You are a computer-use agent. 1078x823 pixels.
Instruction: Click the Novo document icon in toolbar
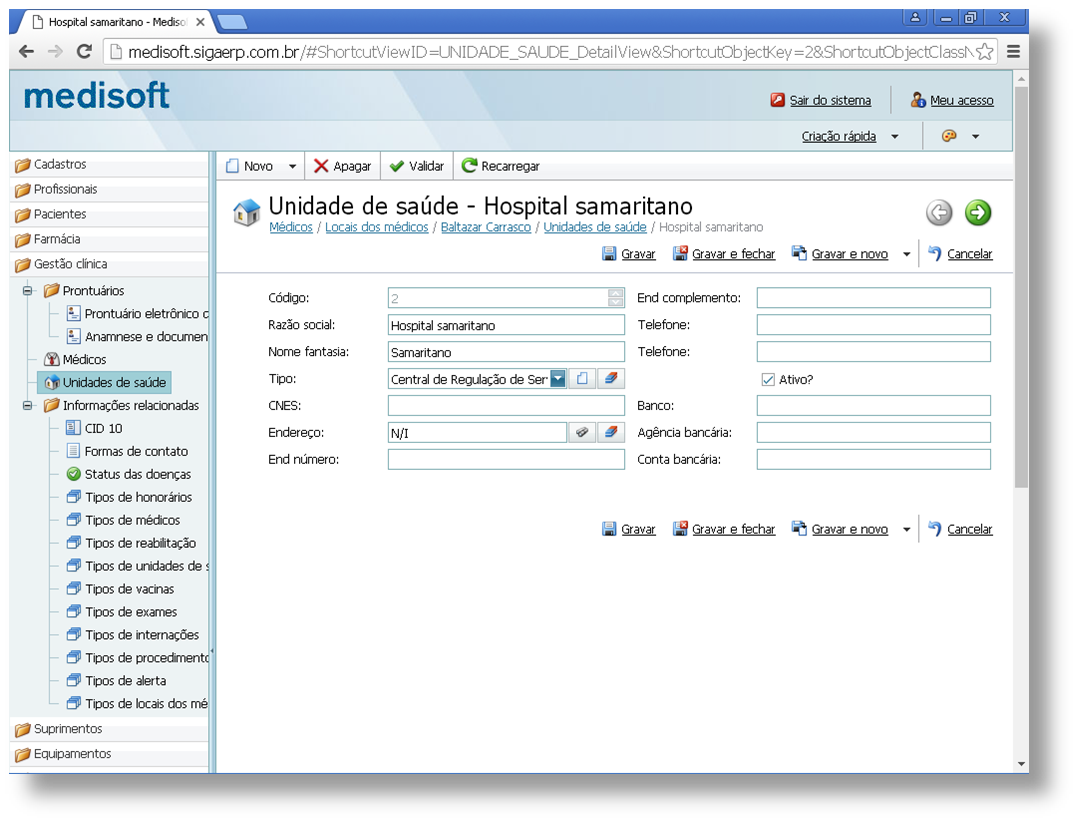232,166
